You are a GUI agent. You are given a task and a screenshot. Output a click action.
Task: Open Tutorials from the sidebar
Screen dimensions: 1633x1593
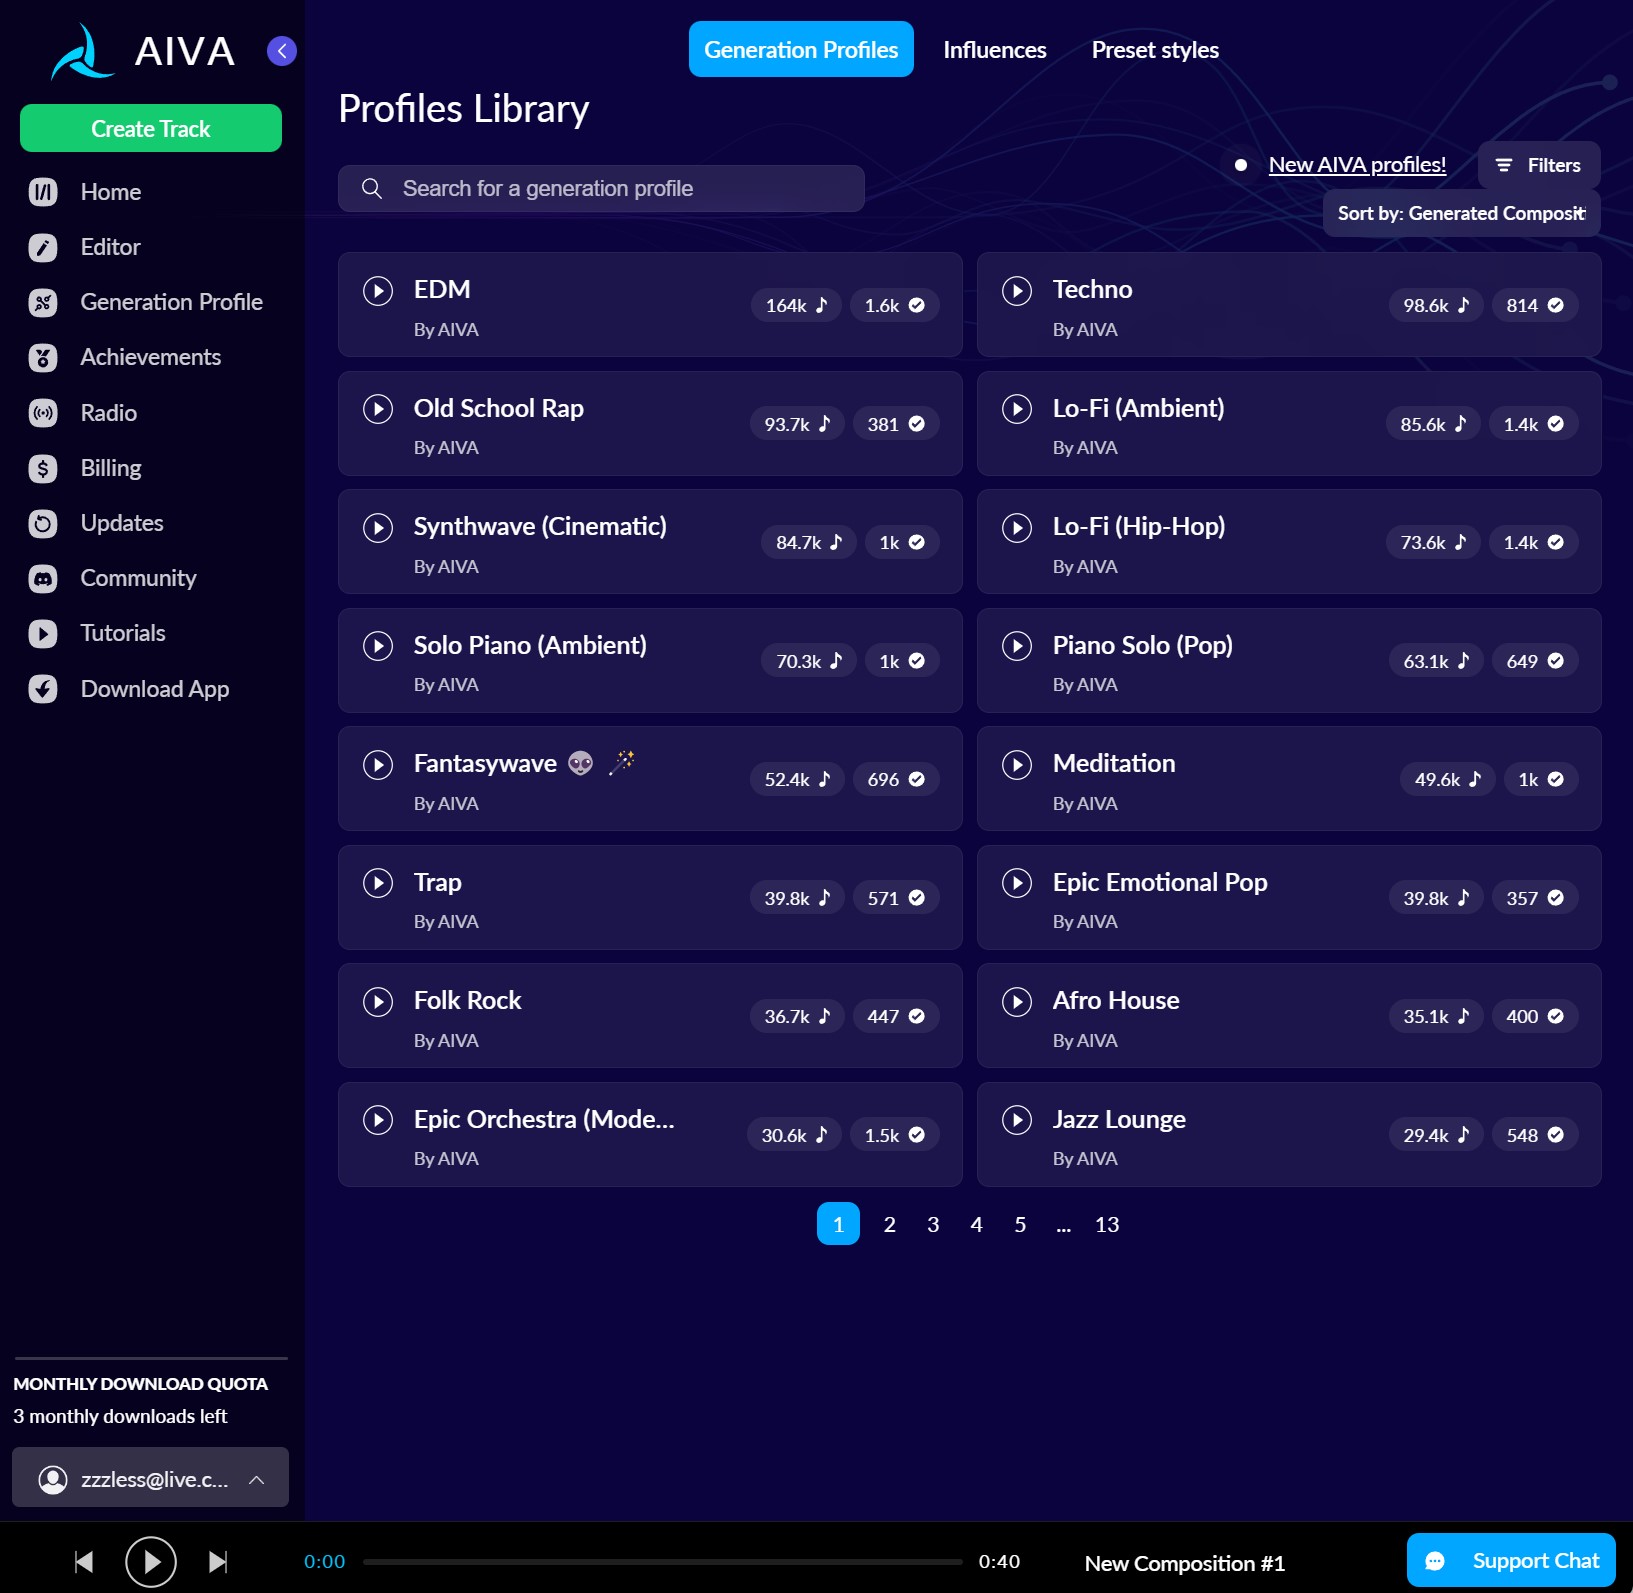[x=98, y=633]
